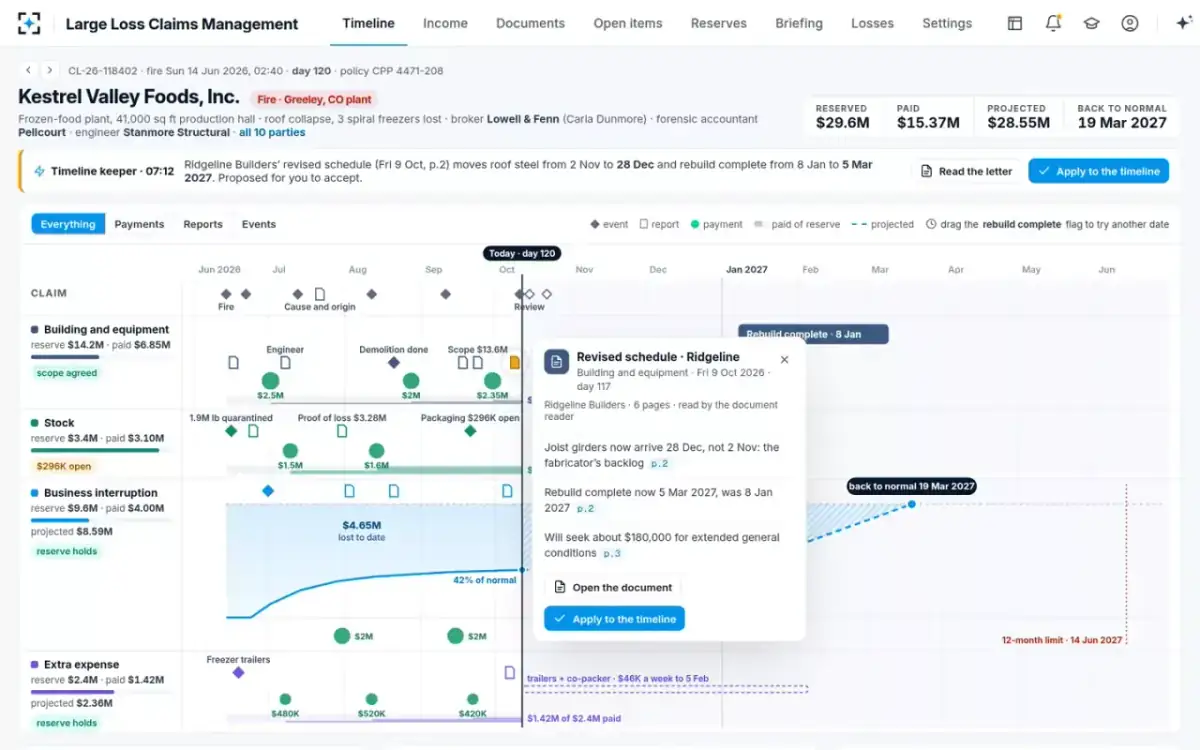
Task: Click back to normal 19 Mar 2027 marker
Action: [x=911, y=486]
